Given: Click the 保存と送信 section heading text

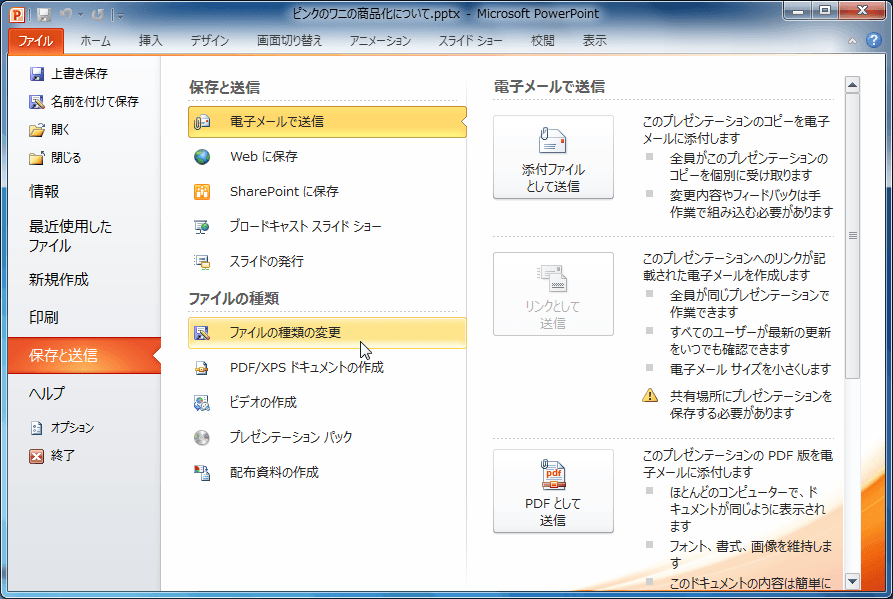Looking at the screenshot, I should [224, 87].
